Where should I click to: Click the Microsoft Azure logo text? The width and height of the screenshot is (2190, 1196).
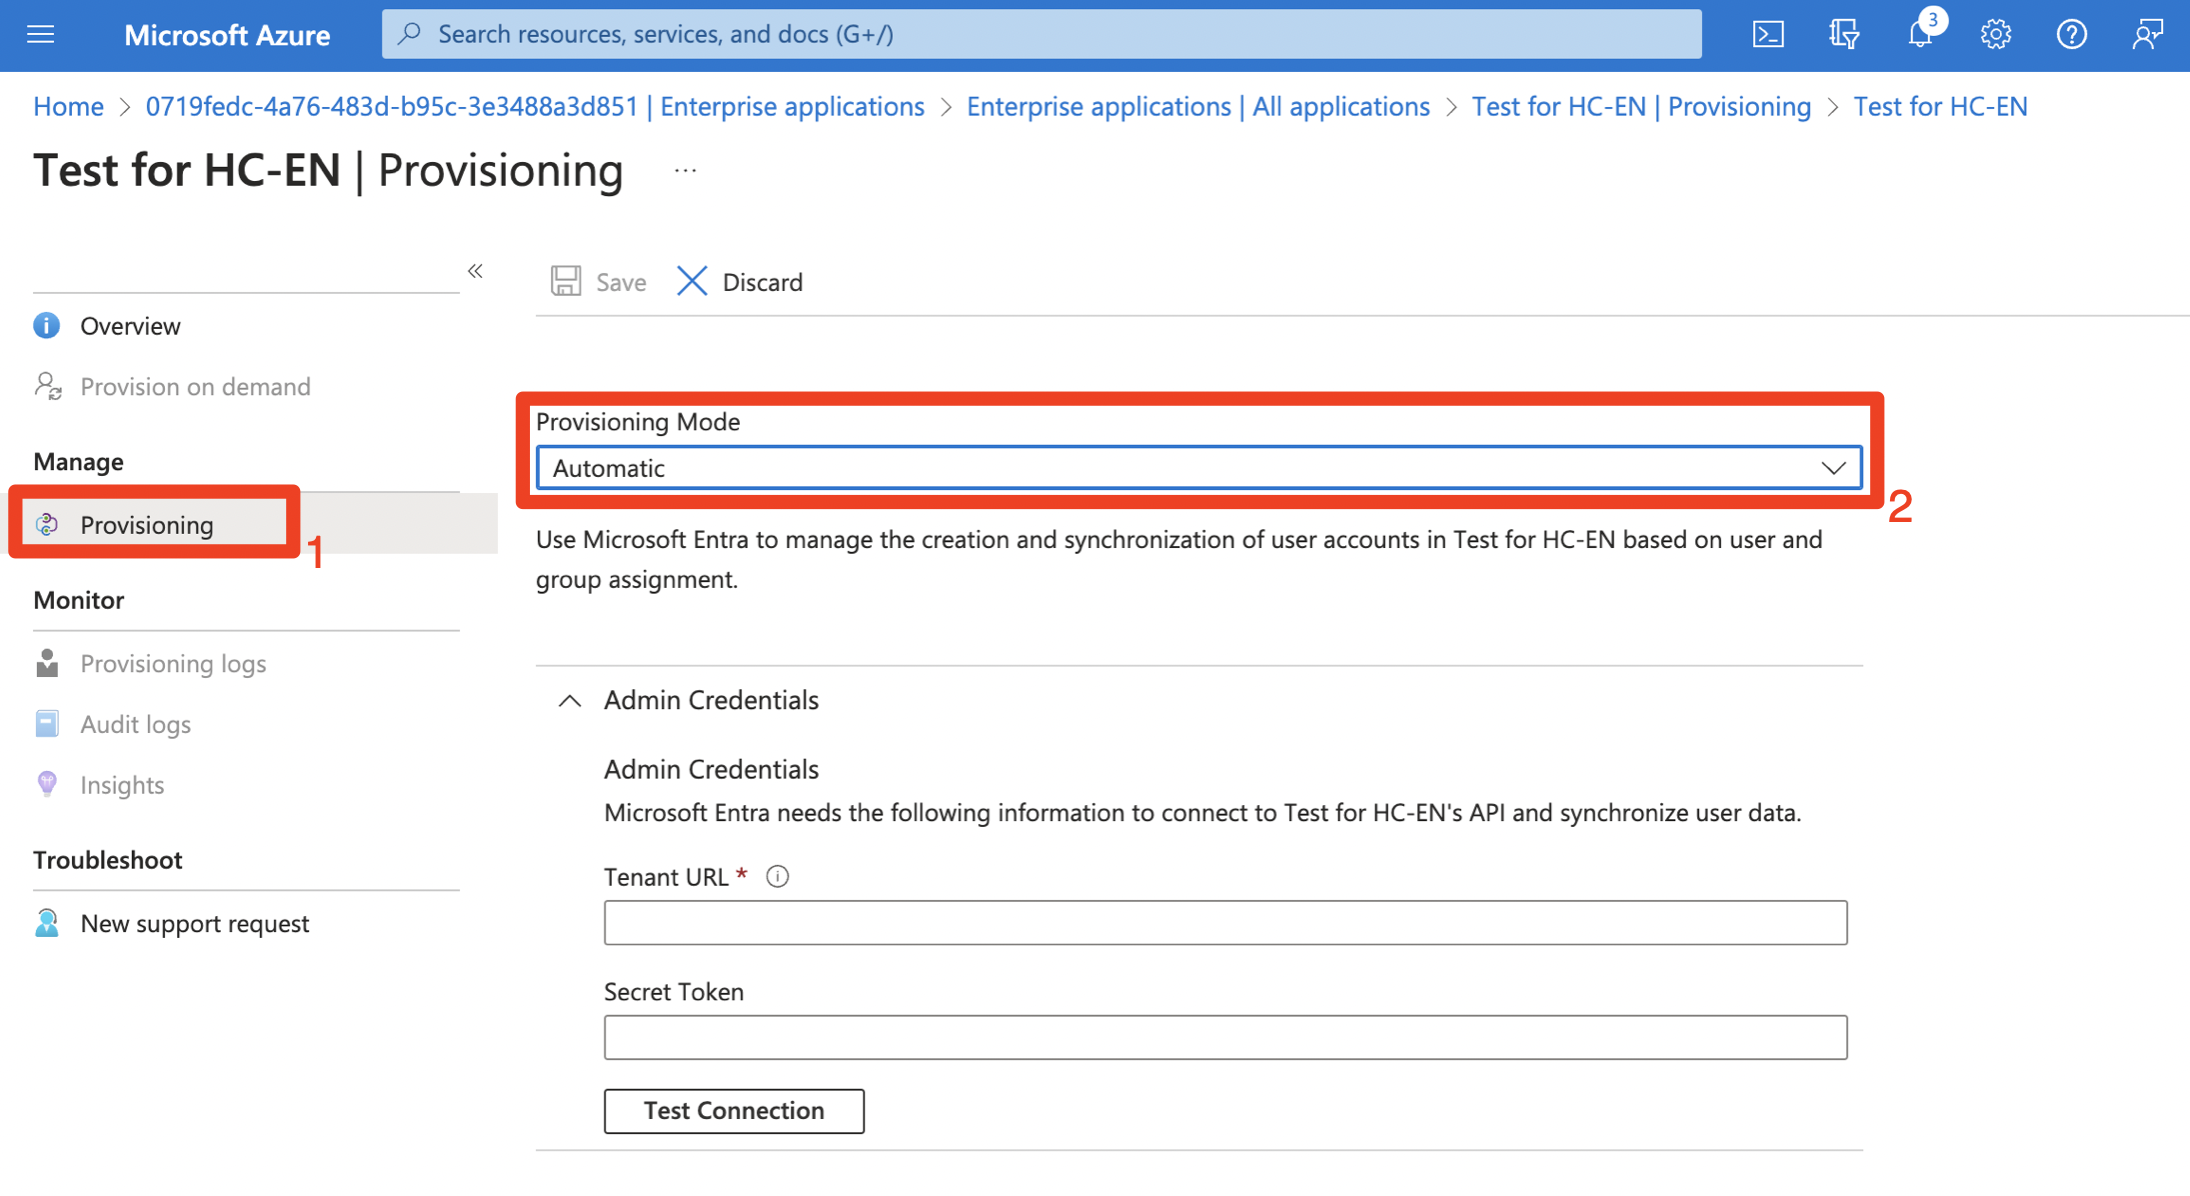pos(227,35)
